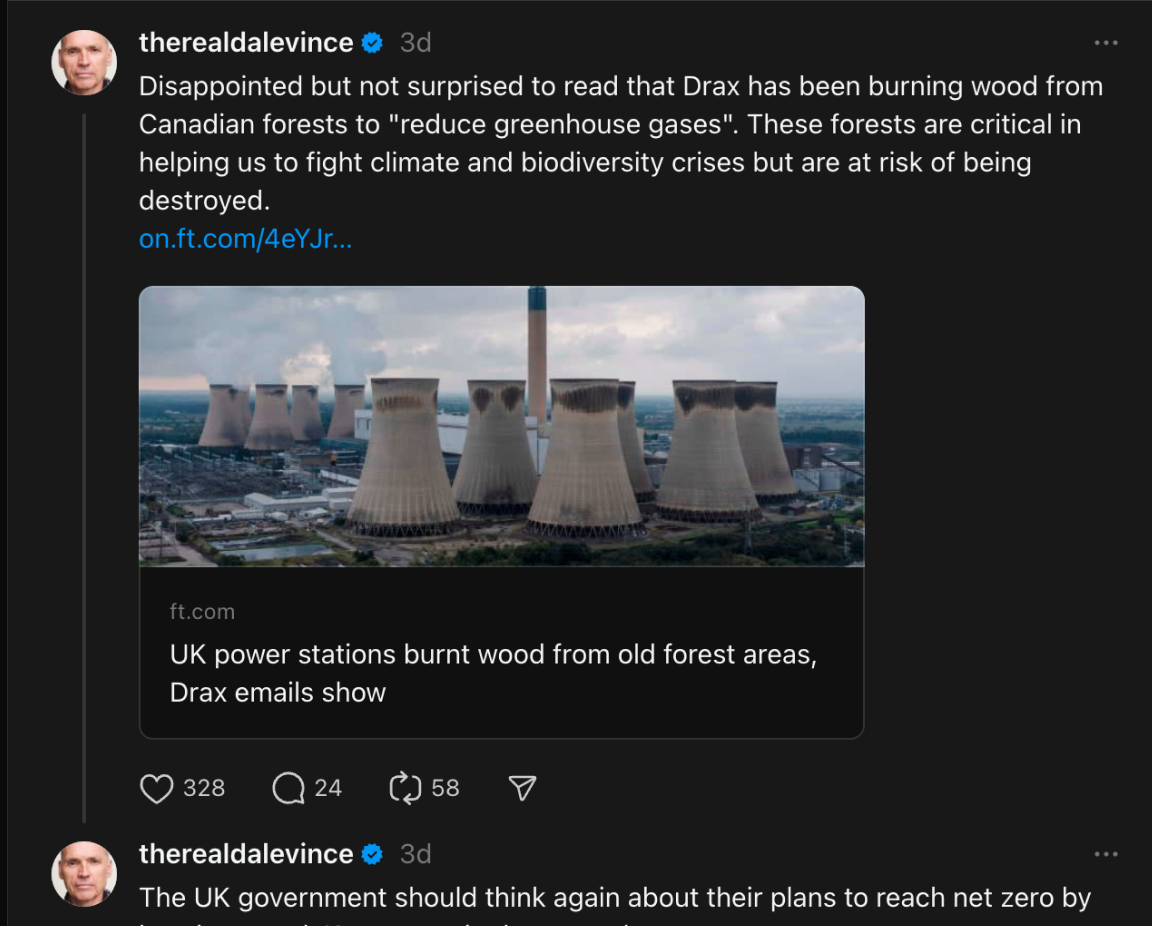This screenshot has height=926, width=1152.
Task: Open the cooling towers preview image
Action: [x=501, y=426]
